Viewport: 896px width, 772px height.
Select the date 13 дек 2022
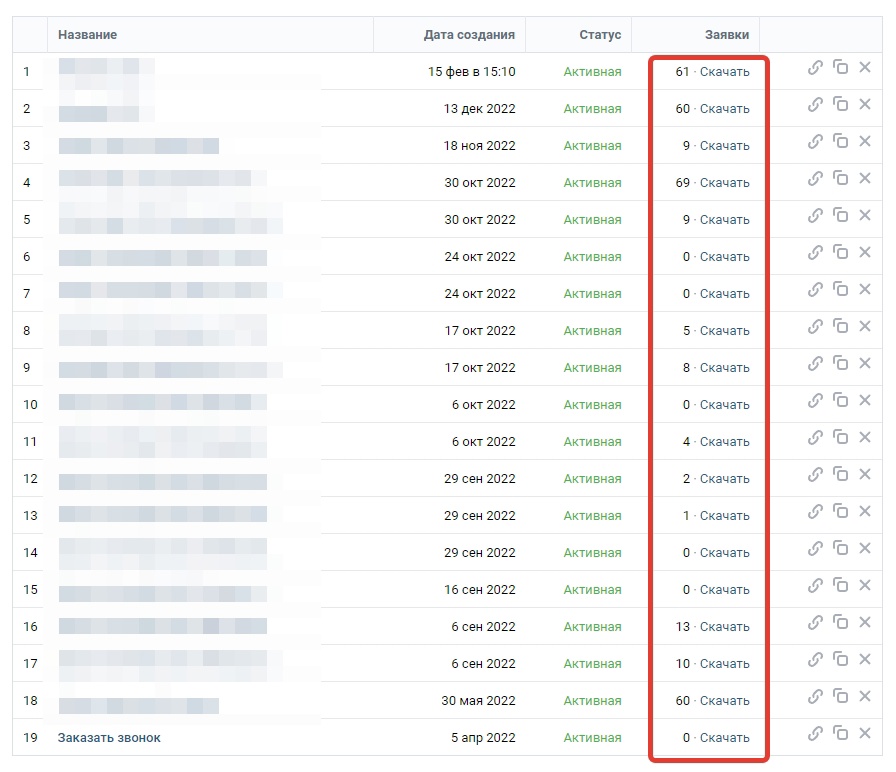point(479,109)
